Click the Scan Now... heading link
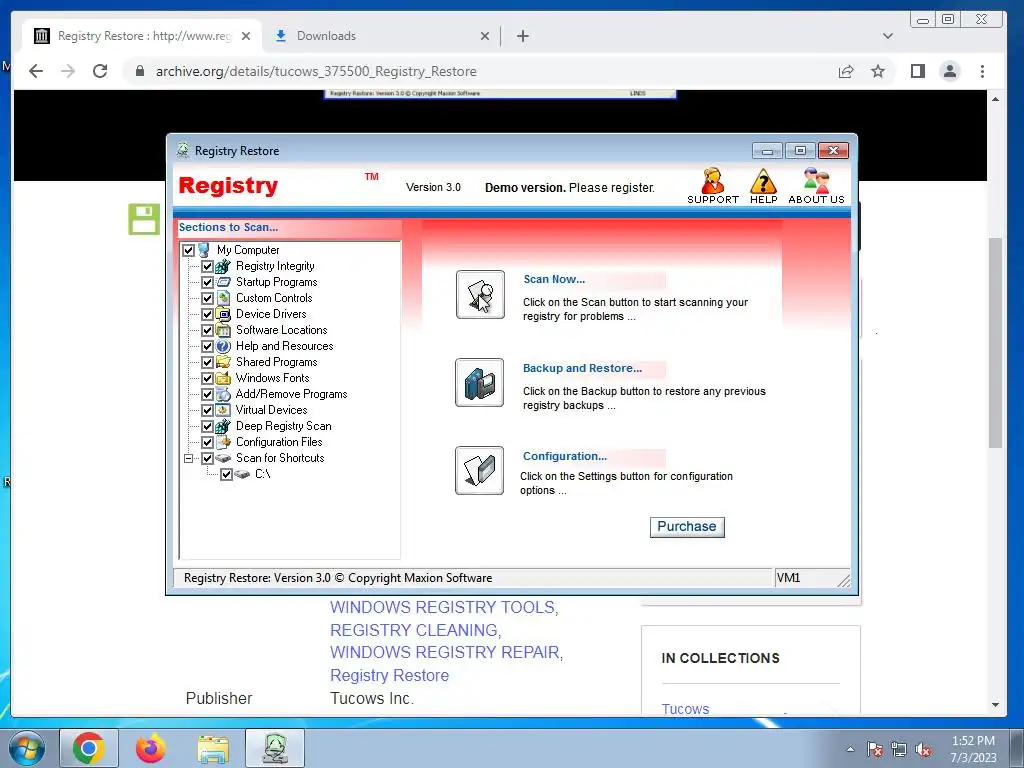The height and width of the screenshot is (768, 1024). (x=554, y=280)
